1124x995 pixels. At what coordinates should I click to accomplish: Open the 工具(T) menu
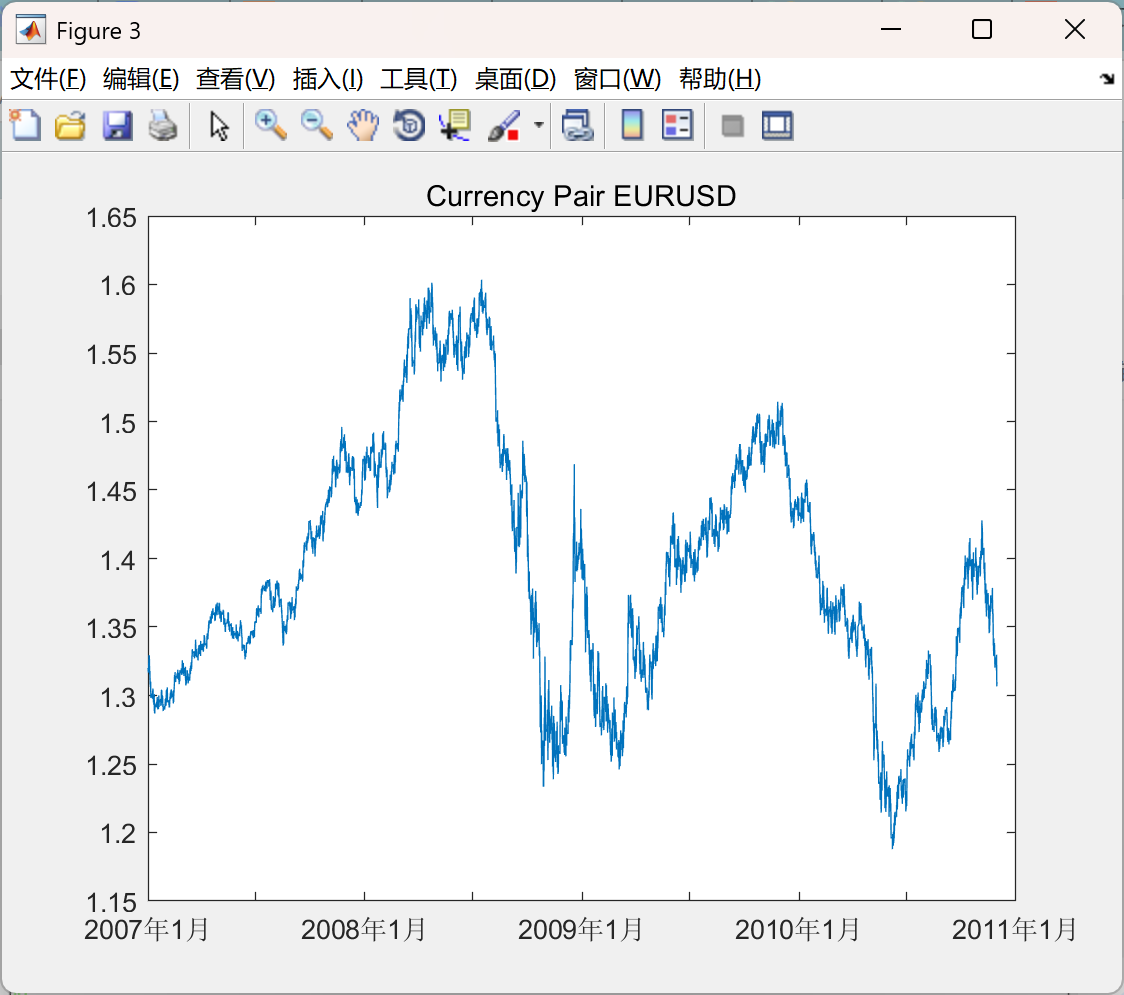point(419,79)
